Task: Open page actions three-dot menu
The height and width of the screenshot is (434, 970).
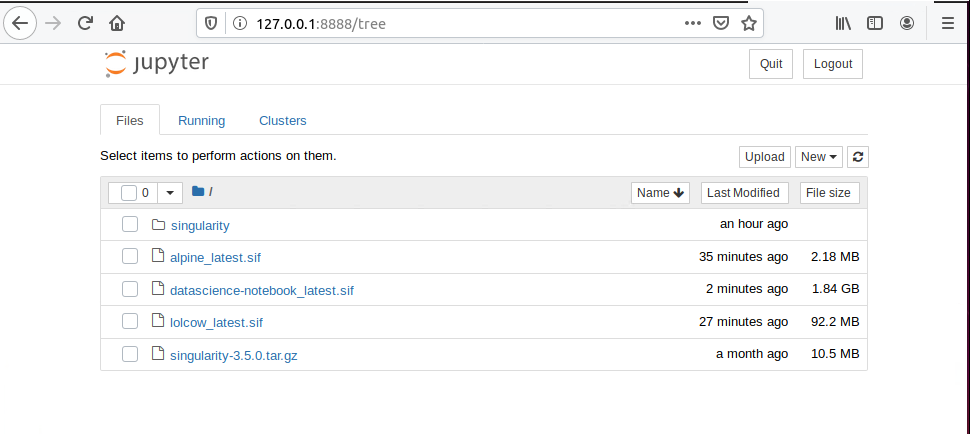Action: [693, 23]
